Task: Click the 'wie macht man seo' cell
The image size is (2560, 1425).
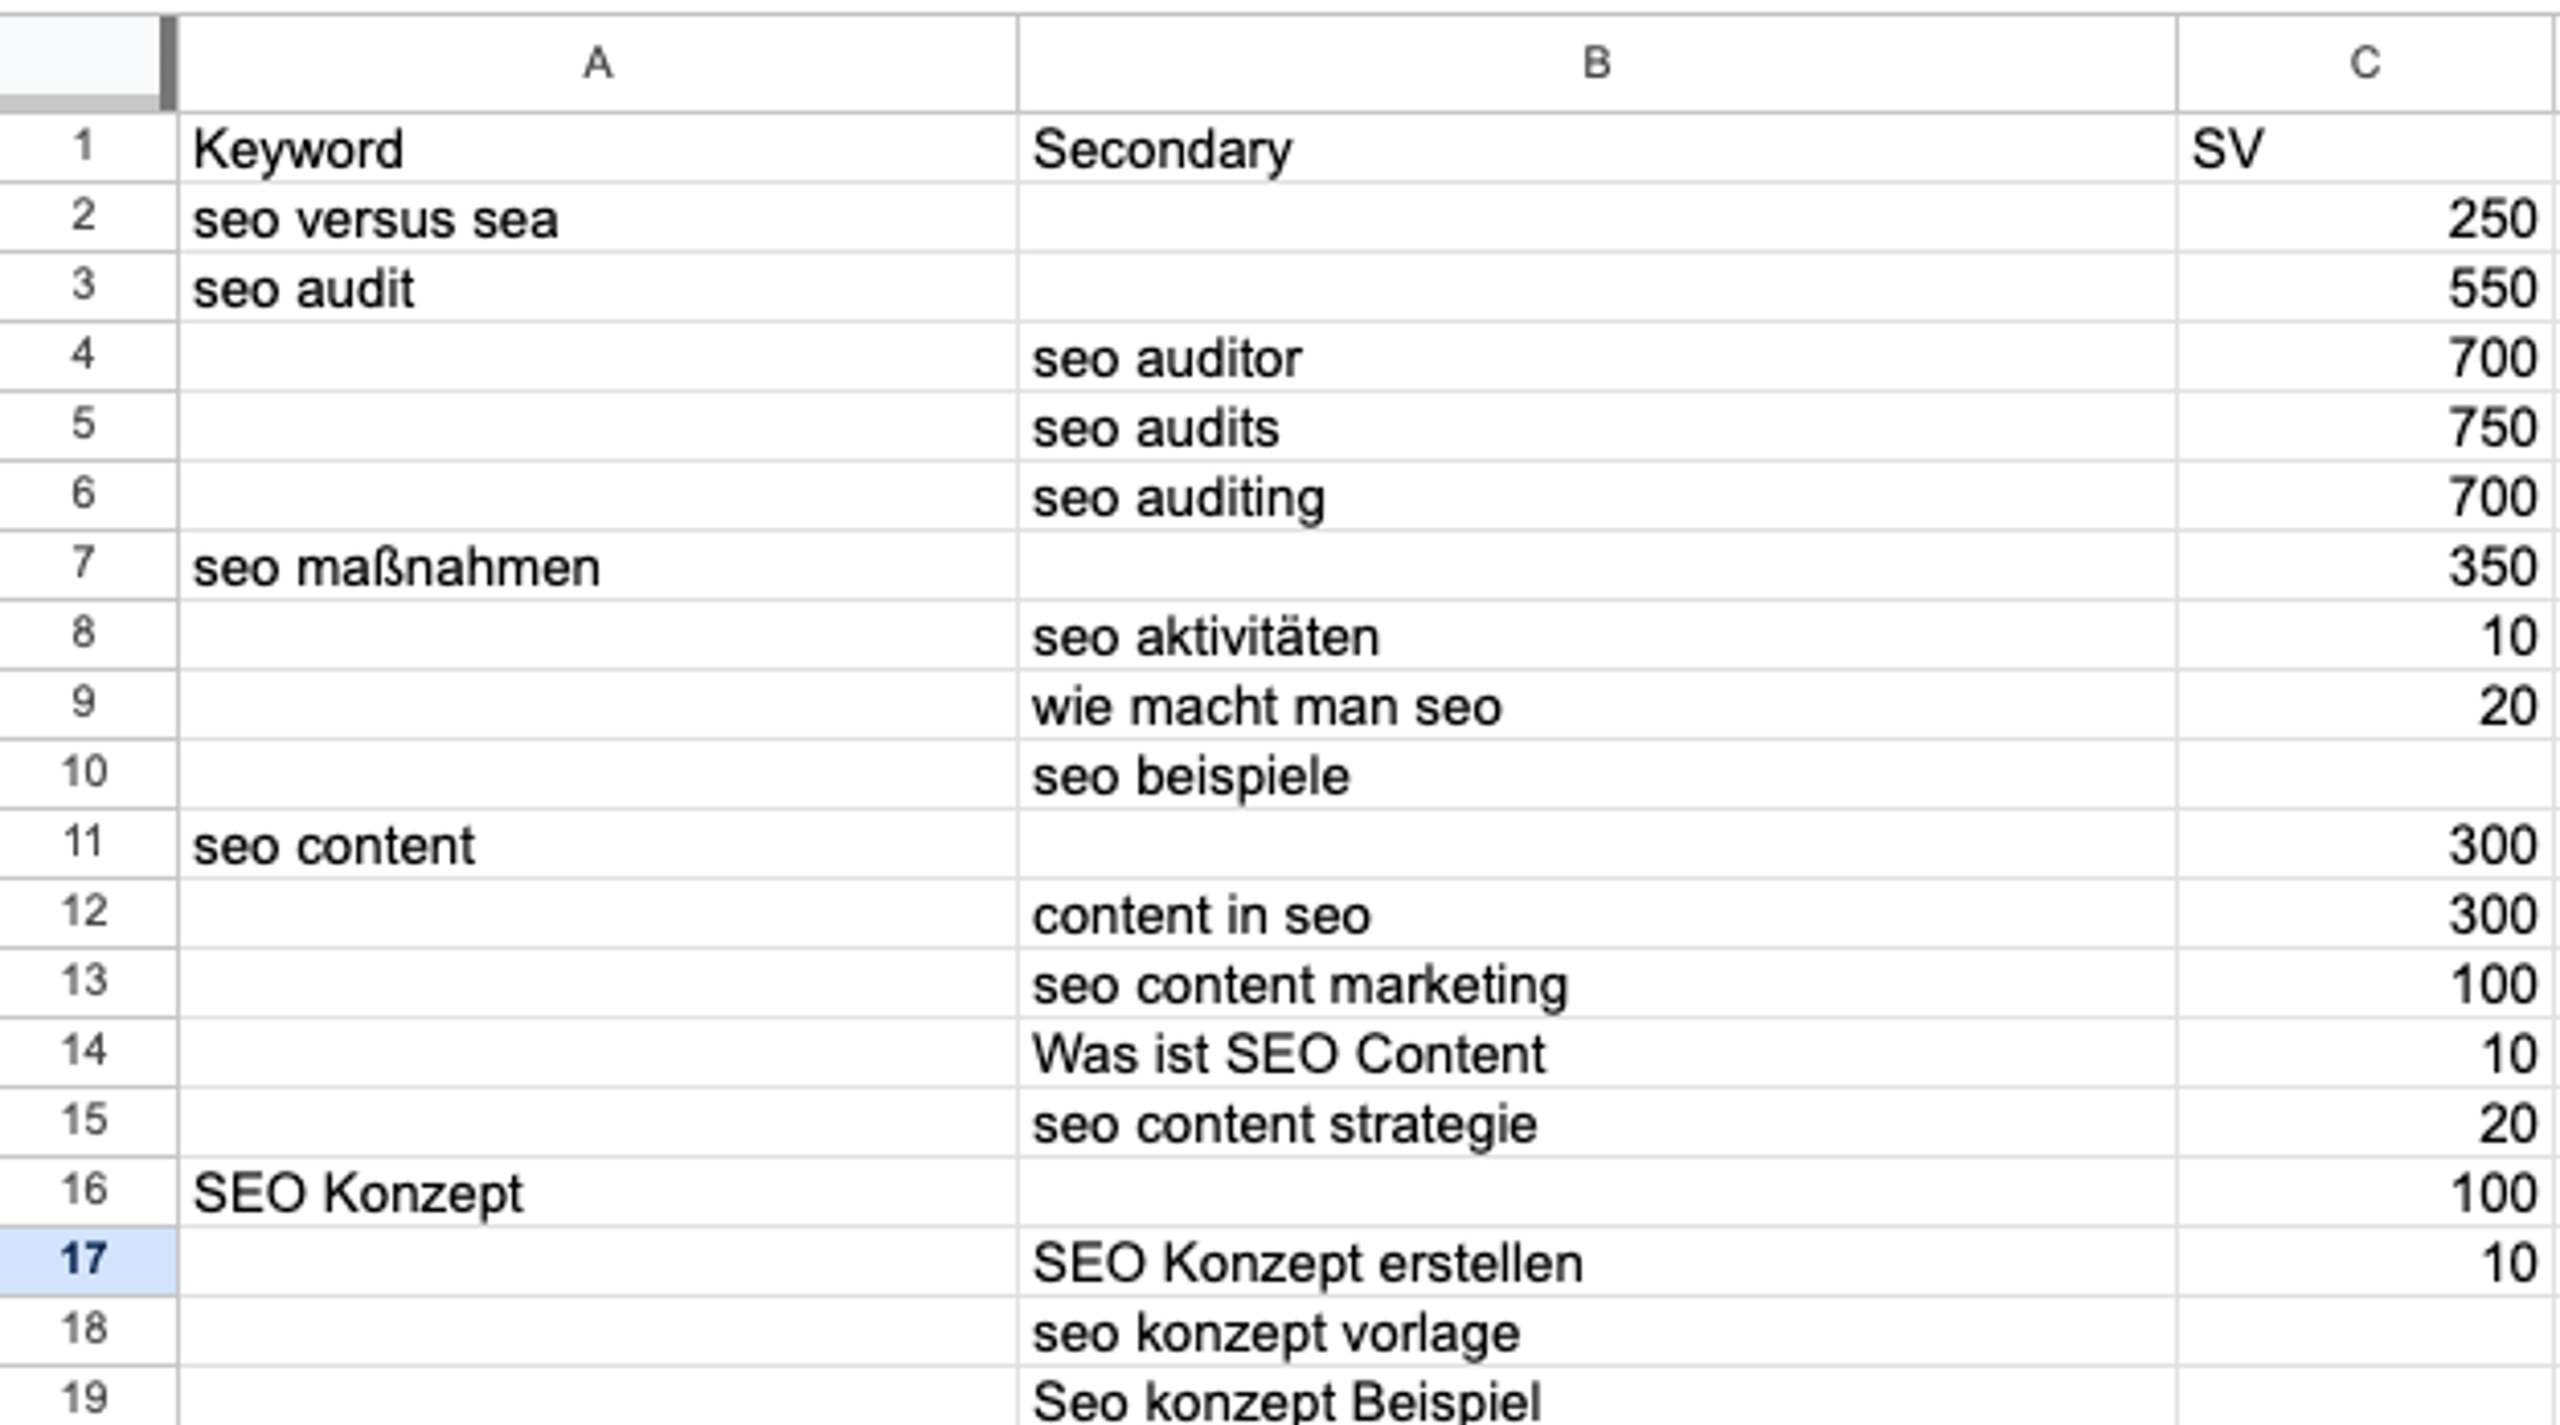Action: 1595,706
